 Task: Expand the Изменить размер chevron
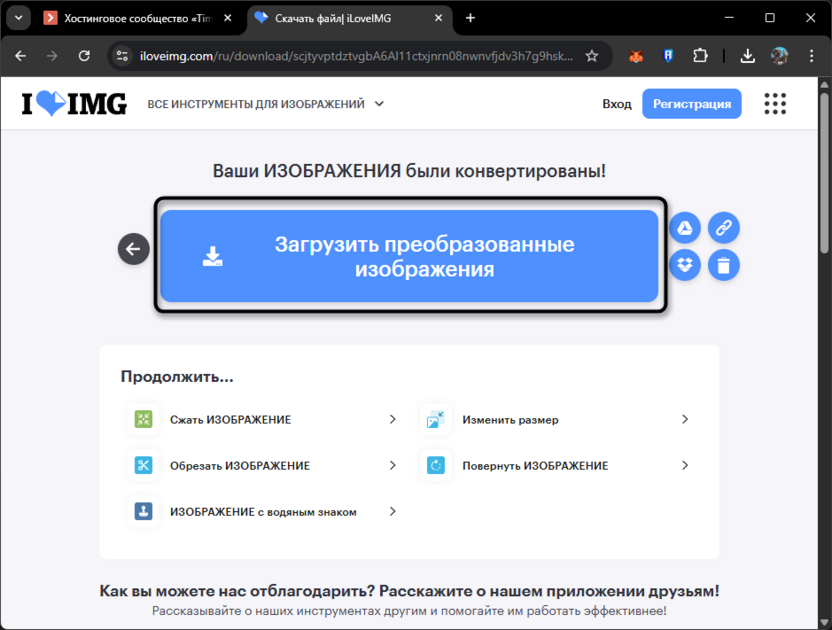pyautogui.click(x=685, y=419)
